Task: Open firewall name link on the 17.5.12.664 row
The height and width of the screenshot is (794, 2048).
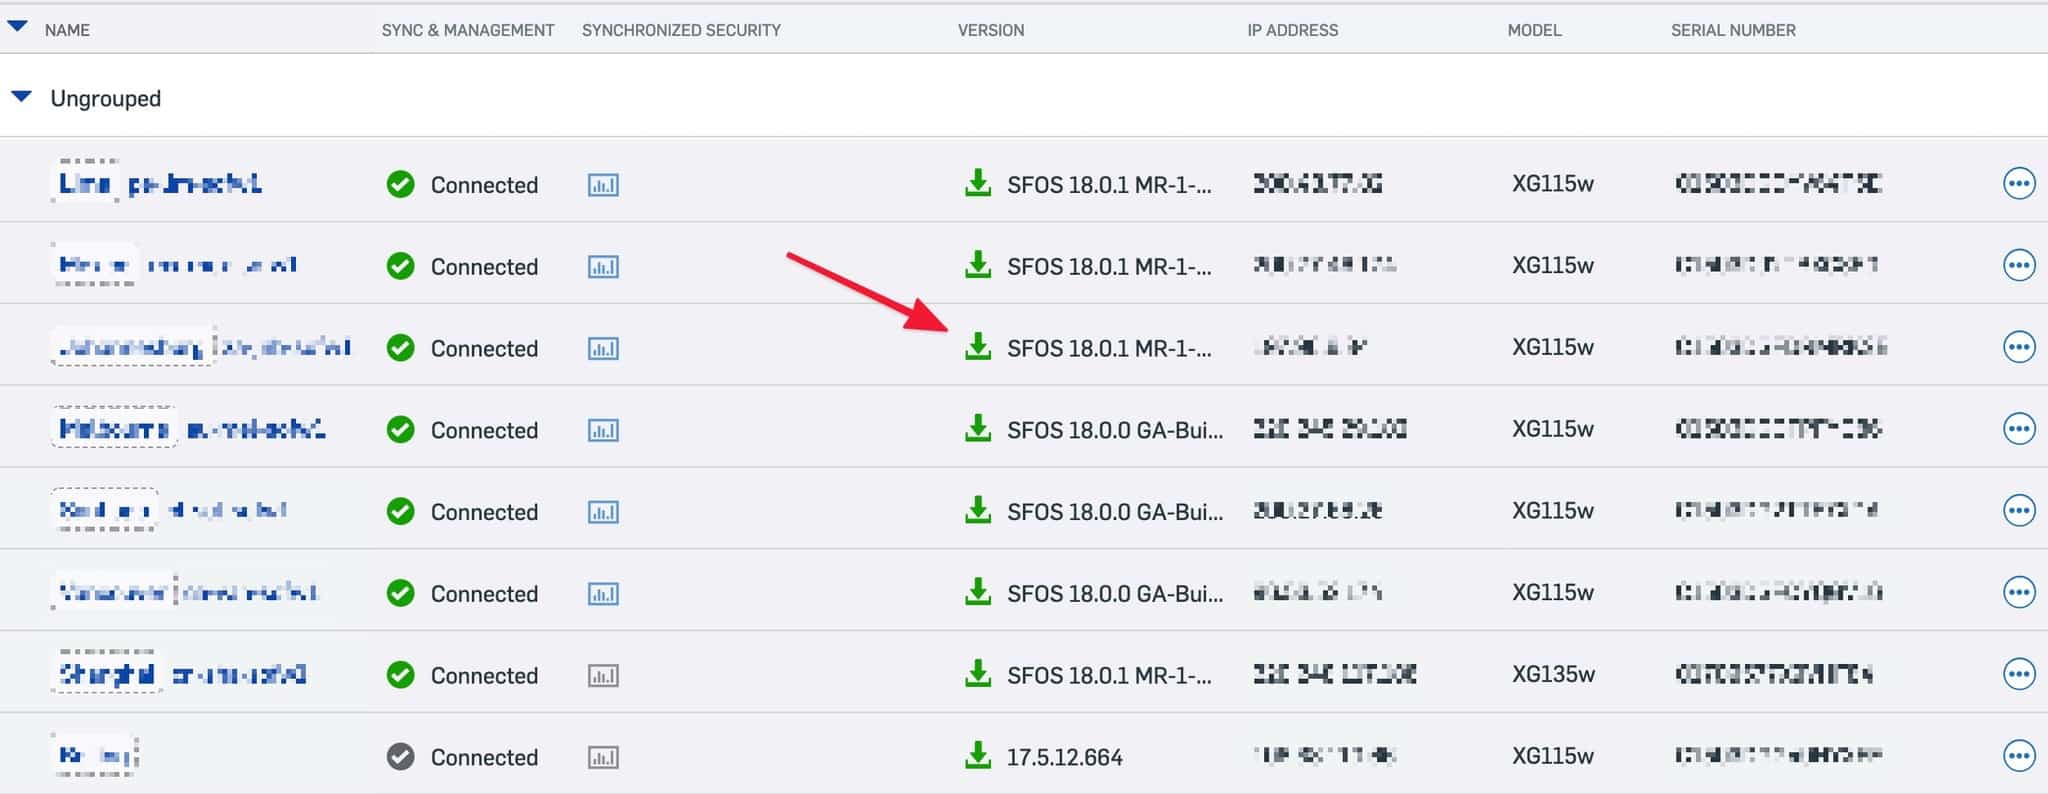Action: pos(96,756)
